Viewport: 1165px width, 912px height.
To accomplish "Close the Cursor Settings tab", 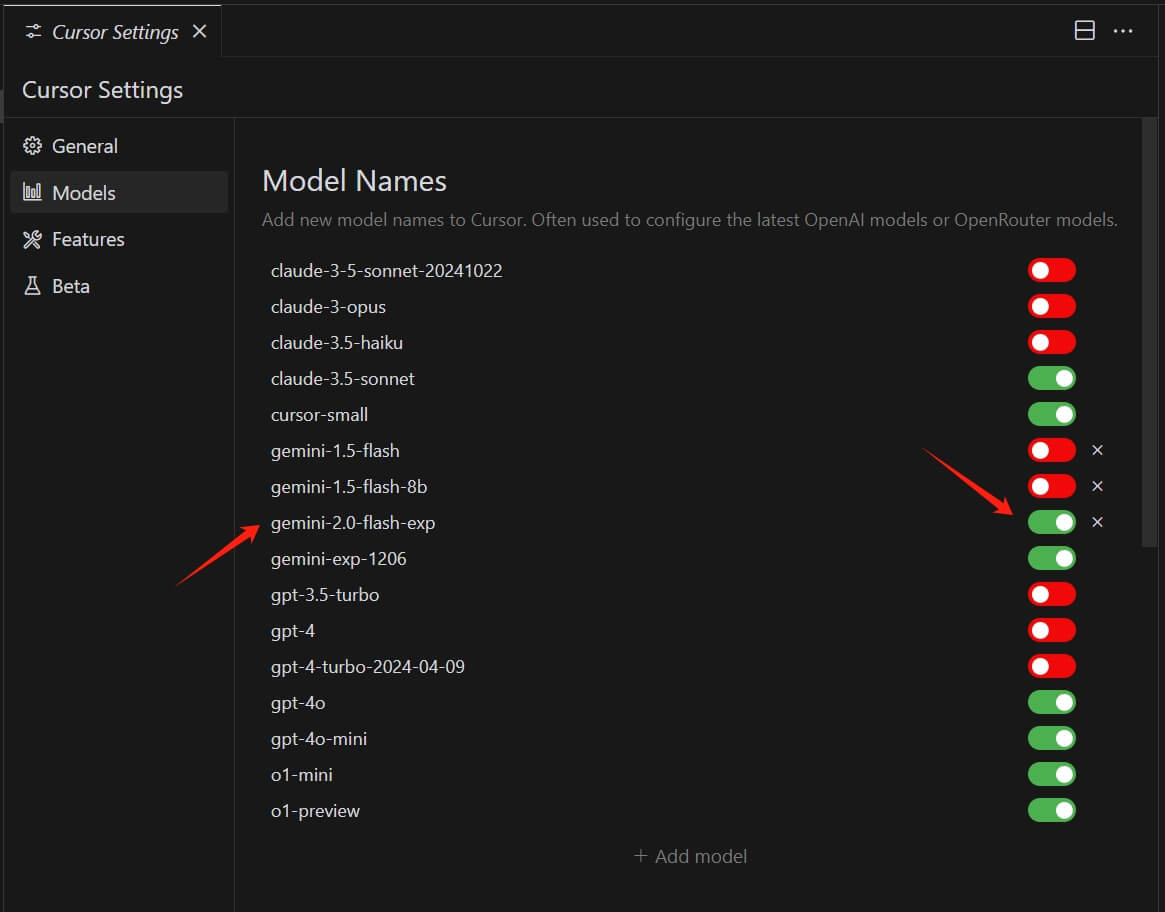I will (199, 31).
